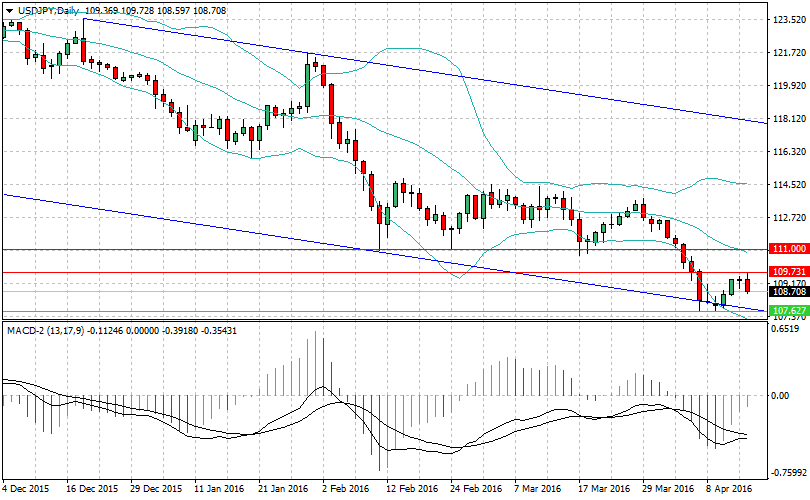Click the -0.75992 MACD scale value
Screen dimensions: 810x500
point(788,472)
